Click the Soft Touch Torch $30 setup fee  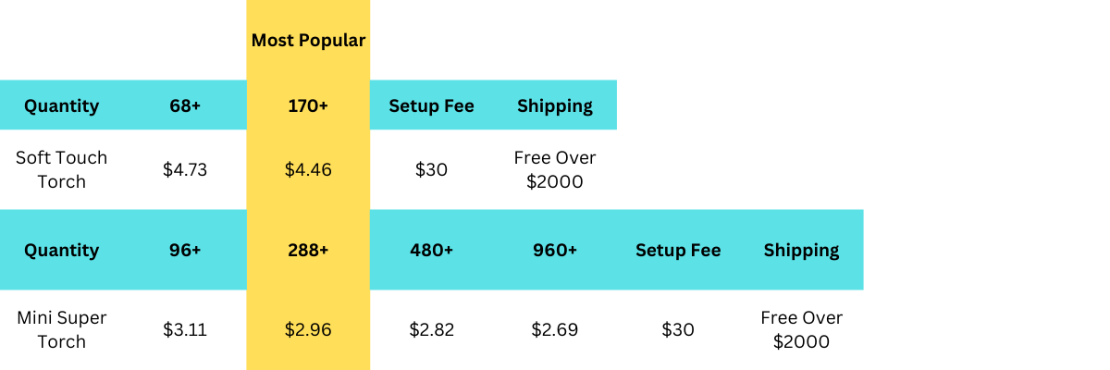[431, 170]
